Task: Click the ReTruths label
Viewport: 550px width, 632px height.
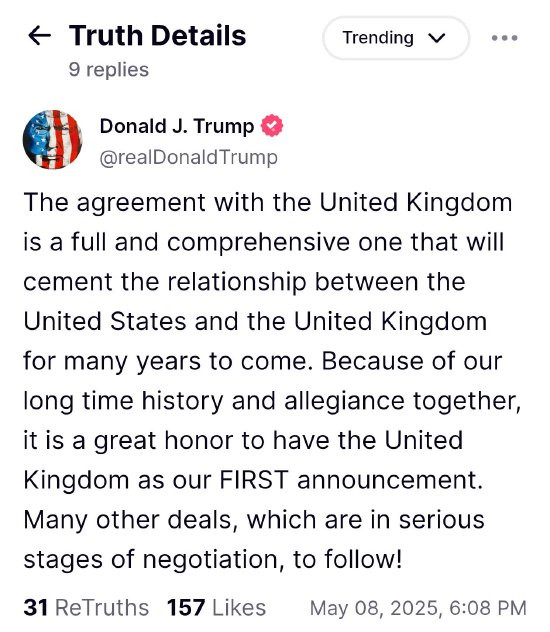Action: click(102, 607)
